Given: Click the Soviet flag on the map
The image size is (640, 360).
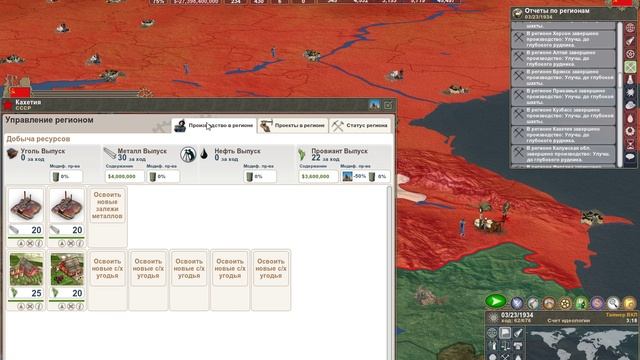Looking at the screenshot, I should point(19,92).
